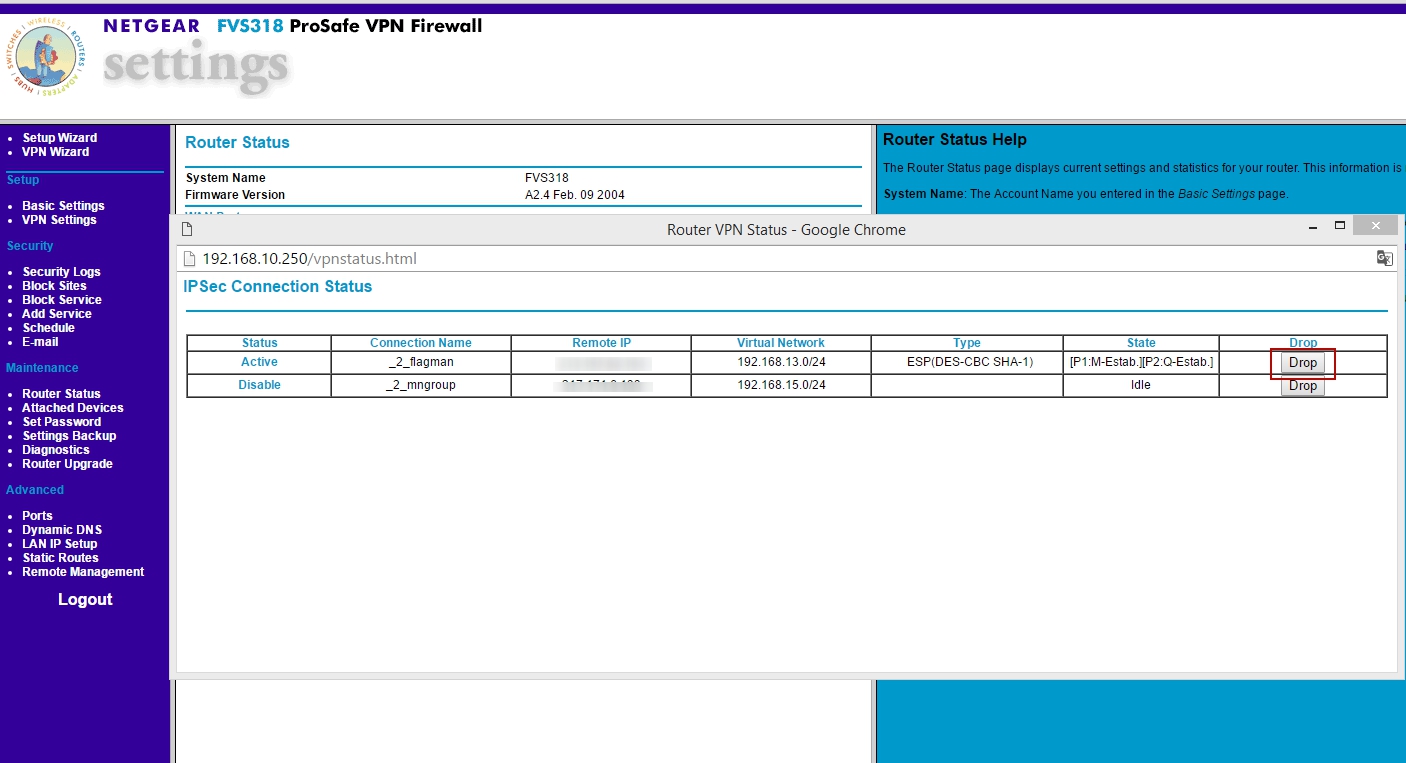Select Router Status in Maintenance
This screenshot has height=763, width=1406.
pyautogui.click(x=62, y=394)
